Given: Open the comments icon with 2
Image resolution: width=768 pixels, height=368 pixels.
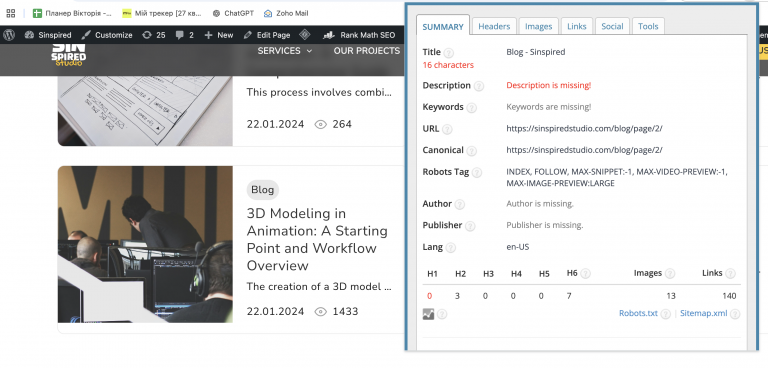Looking at the screenshot, I should tap(185, 35).
